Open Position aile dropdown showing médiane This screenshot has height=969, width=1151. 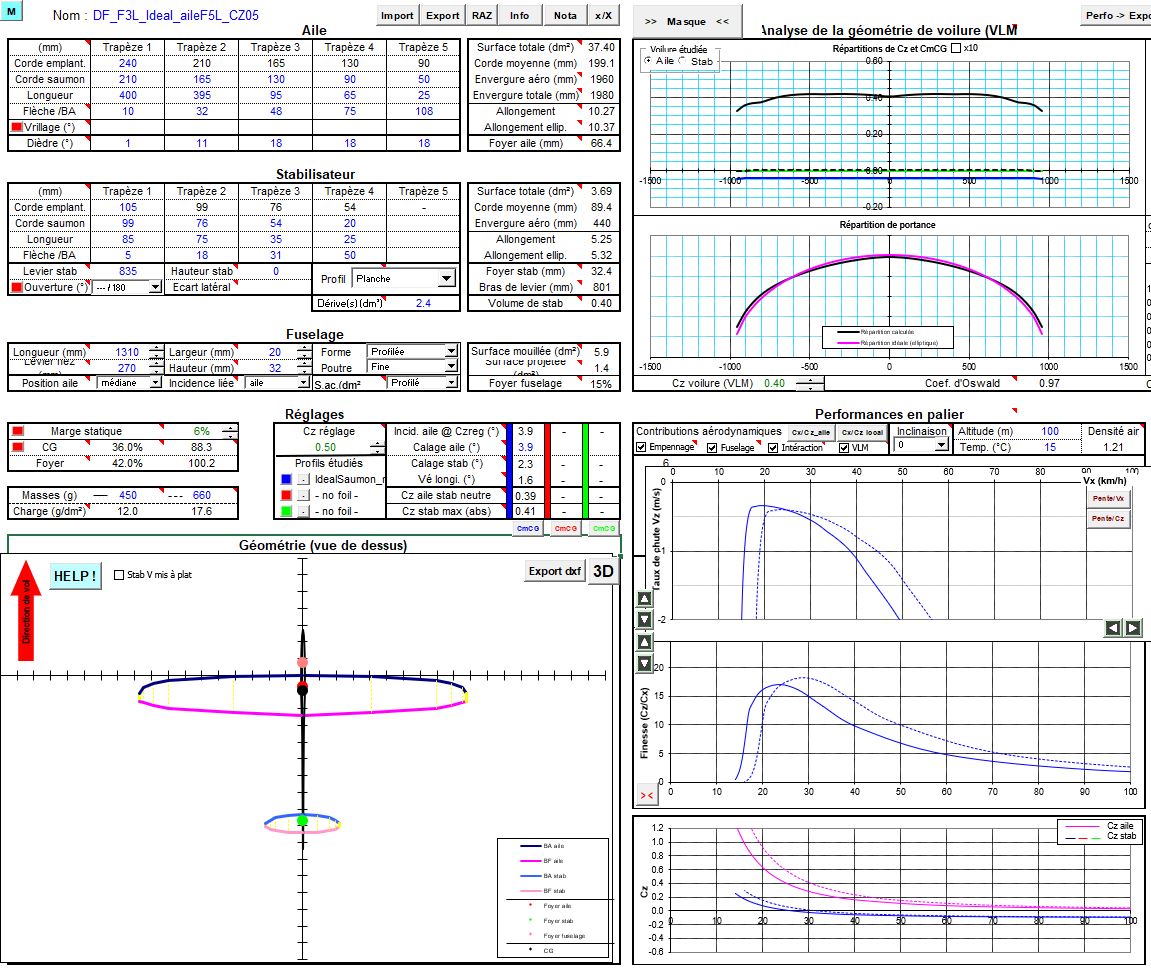pos(155,382)
